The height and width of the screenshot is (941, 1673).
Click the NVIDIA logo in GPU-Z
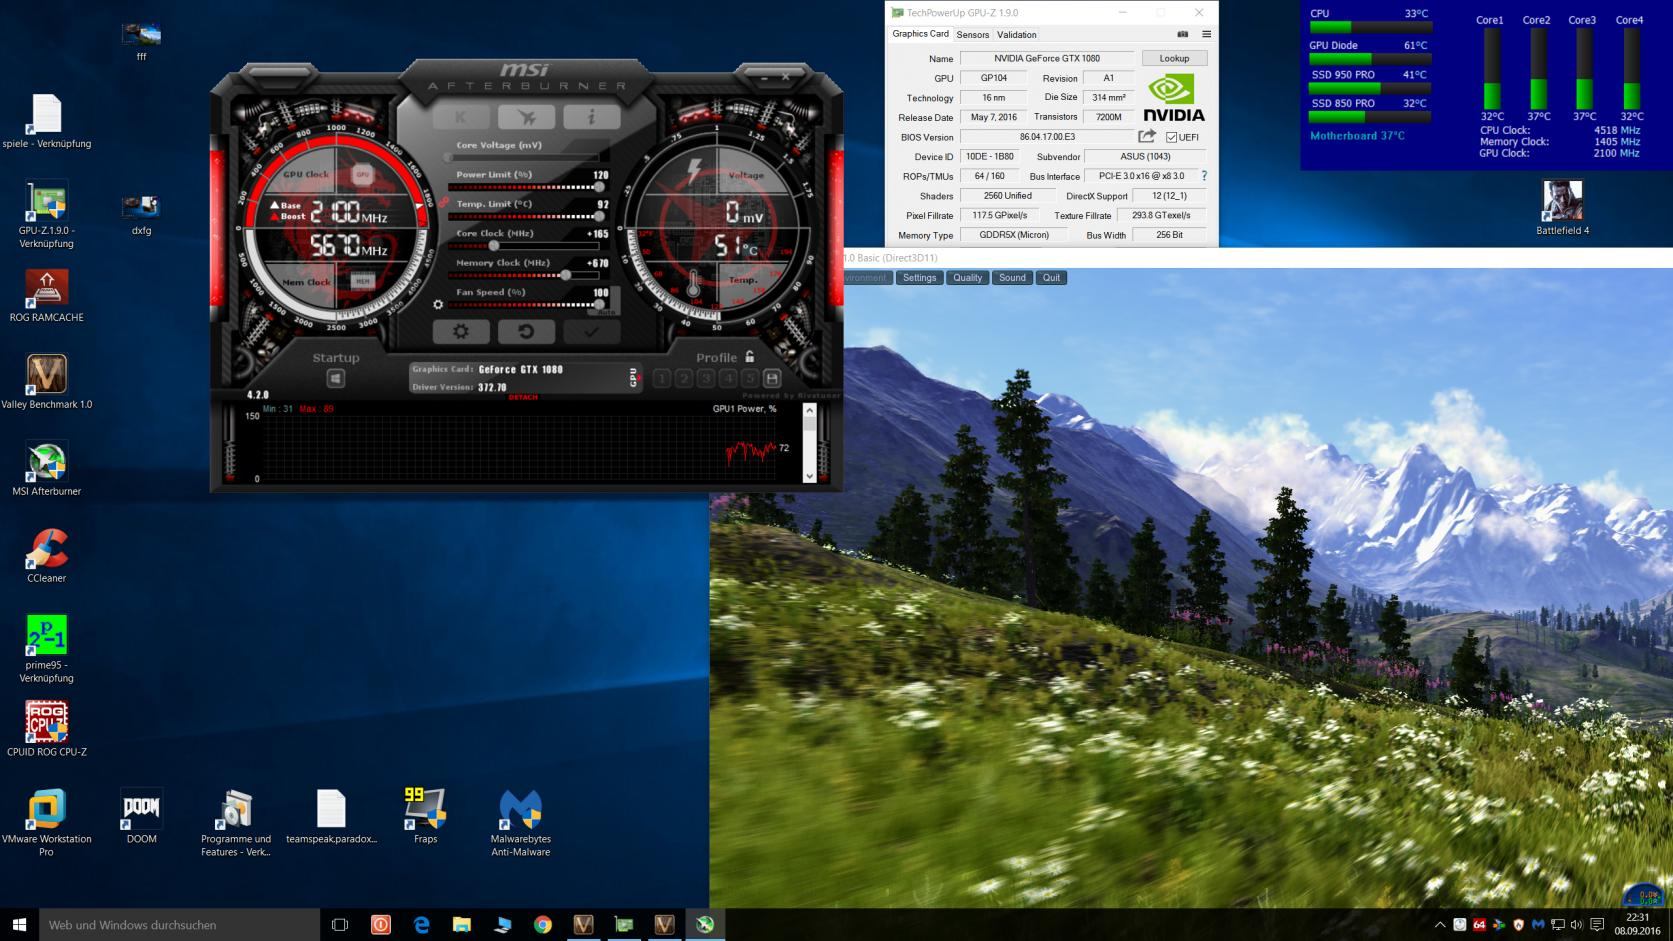(1174, 98)
